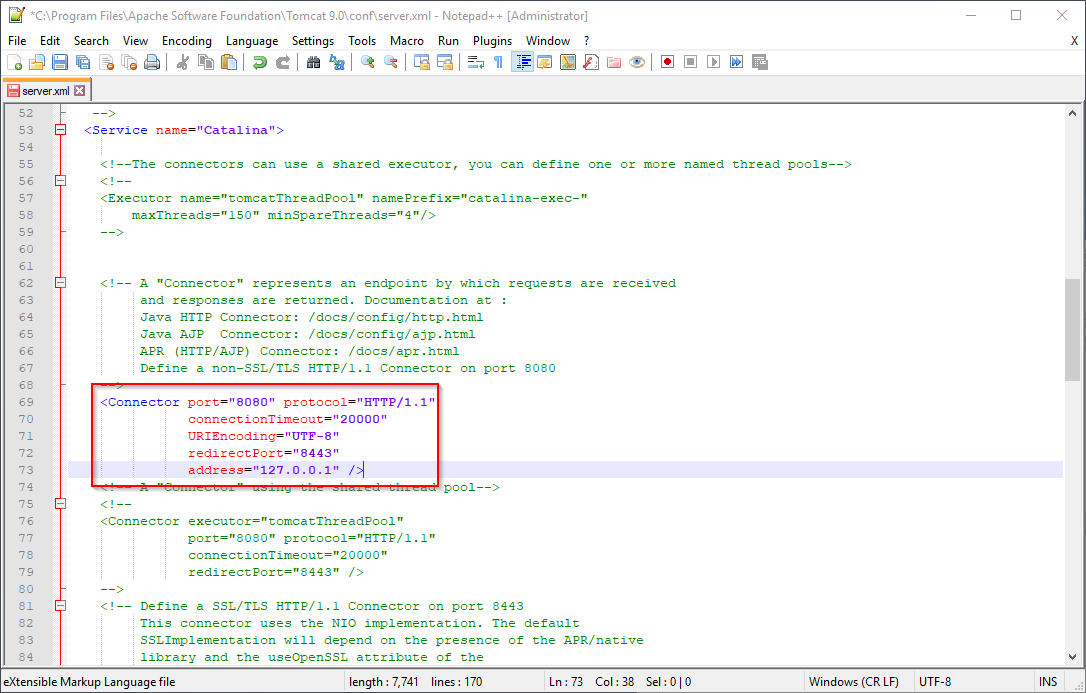Viewport: 1086px width, 693px height.
Task: Click 'Windows (CR LF)' in the status bar
Action: (x=854, y=682)
